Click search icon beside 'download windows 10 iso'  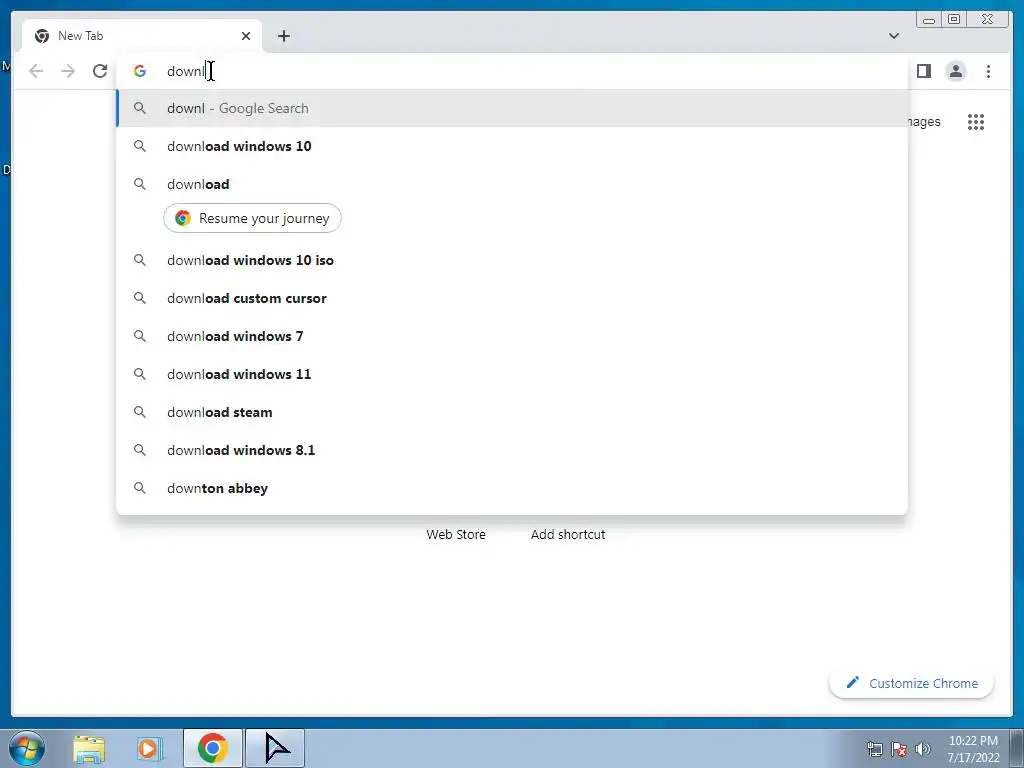pos(140,260)
